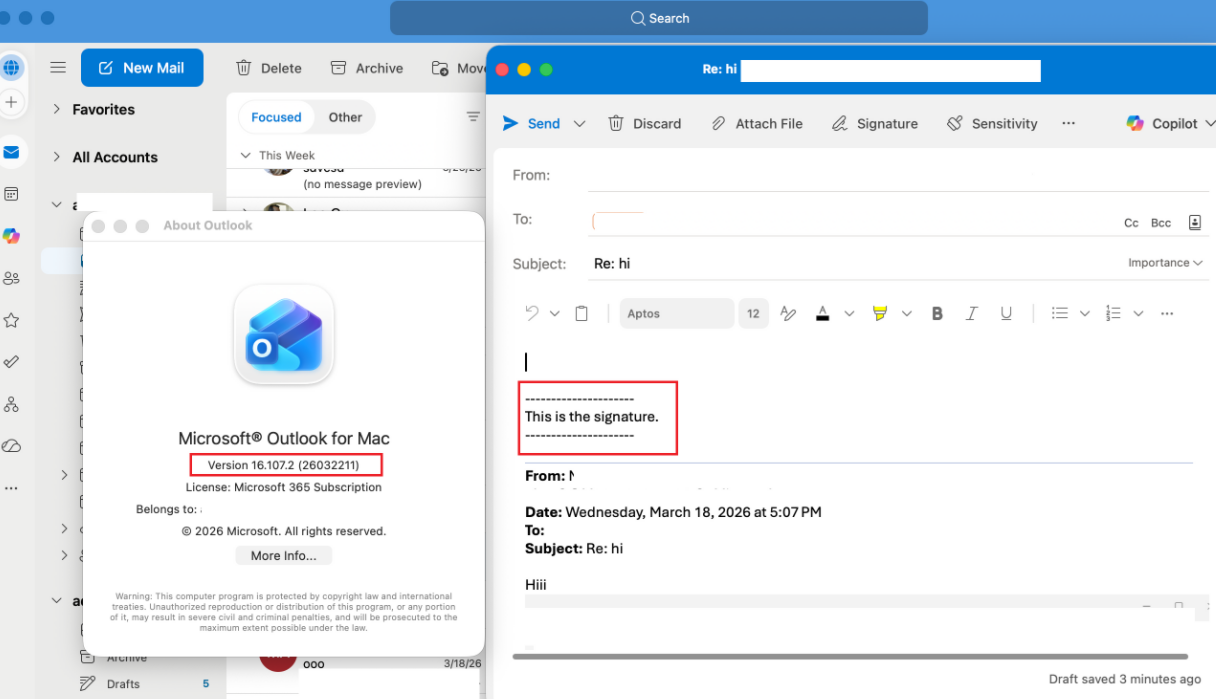Compose a New Mail
The image size is (1216, 699).
click(x=142, y=68)
